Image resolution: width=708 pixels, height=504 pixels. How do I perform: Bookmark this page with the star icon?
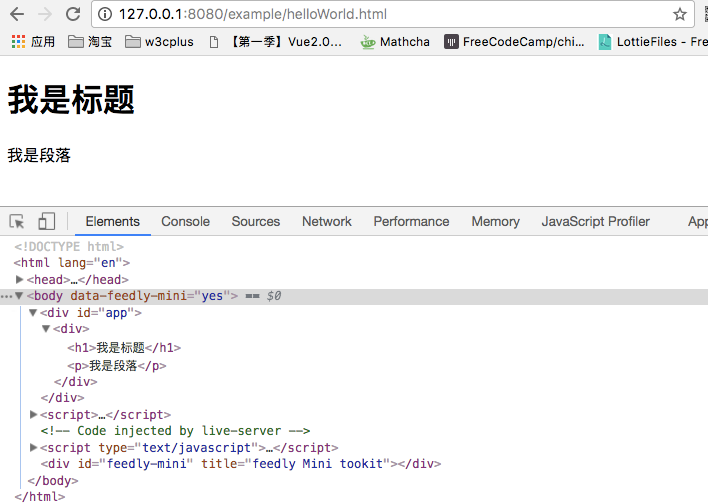point(680,14)
